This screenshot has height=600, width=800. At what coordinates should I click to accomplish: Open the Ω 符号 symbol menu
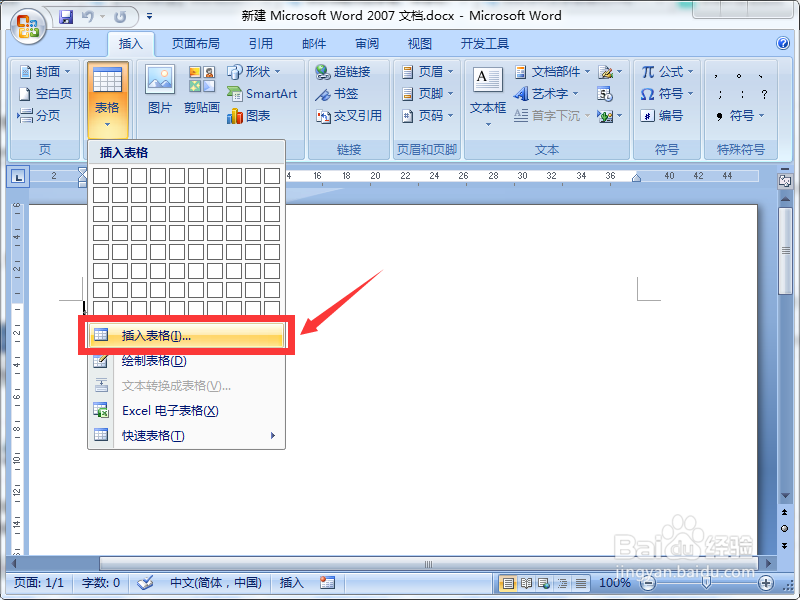tap(667, 93)
